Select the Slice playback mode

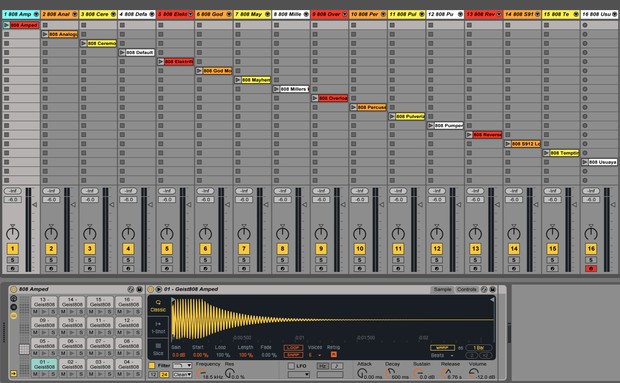click(x=158, y=349)
